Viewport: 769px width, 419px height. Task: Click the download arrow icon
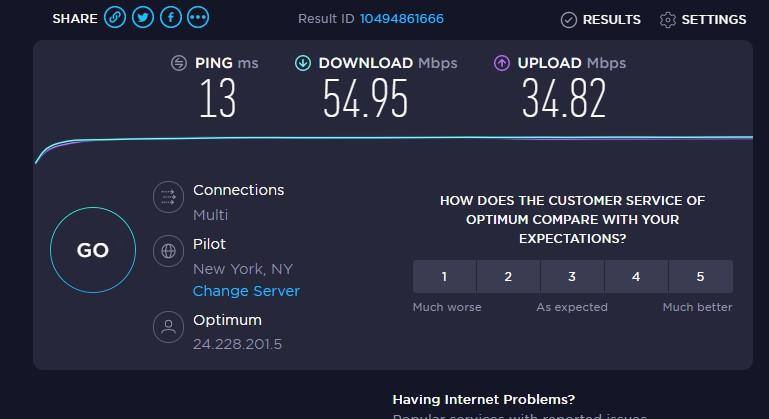point(303,63)
